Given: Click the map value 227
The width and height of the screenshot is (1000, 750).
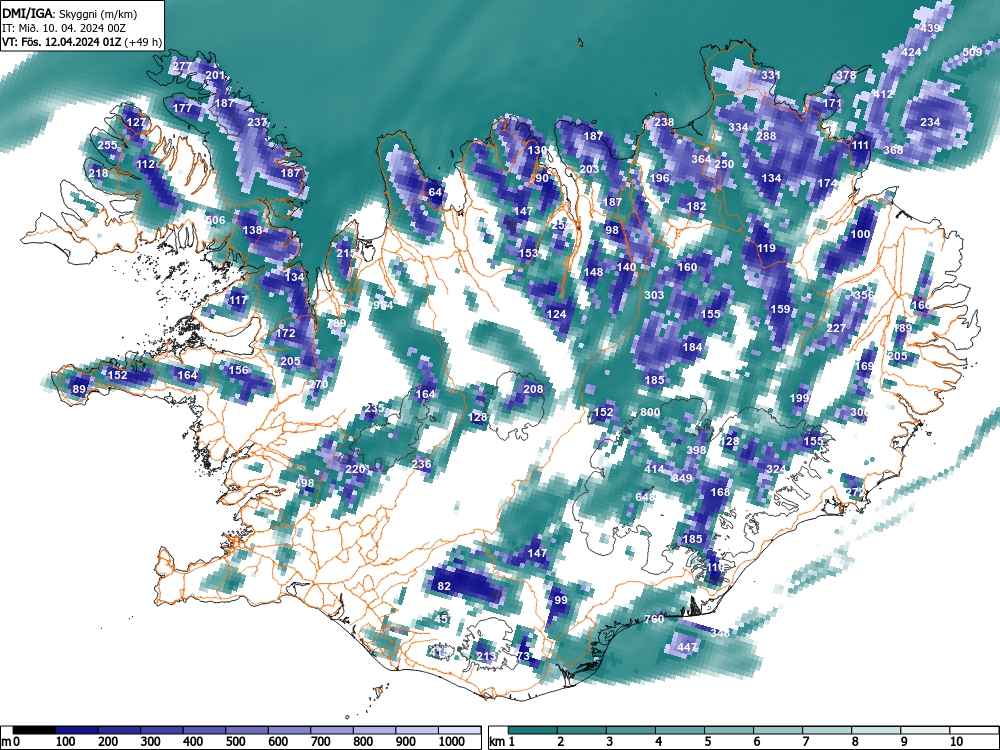Looking at the screenshot, I should [x=836, y=328].
